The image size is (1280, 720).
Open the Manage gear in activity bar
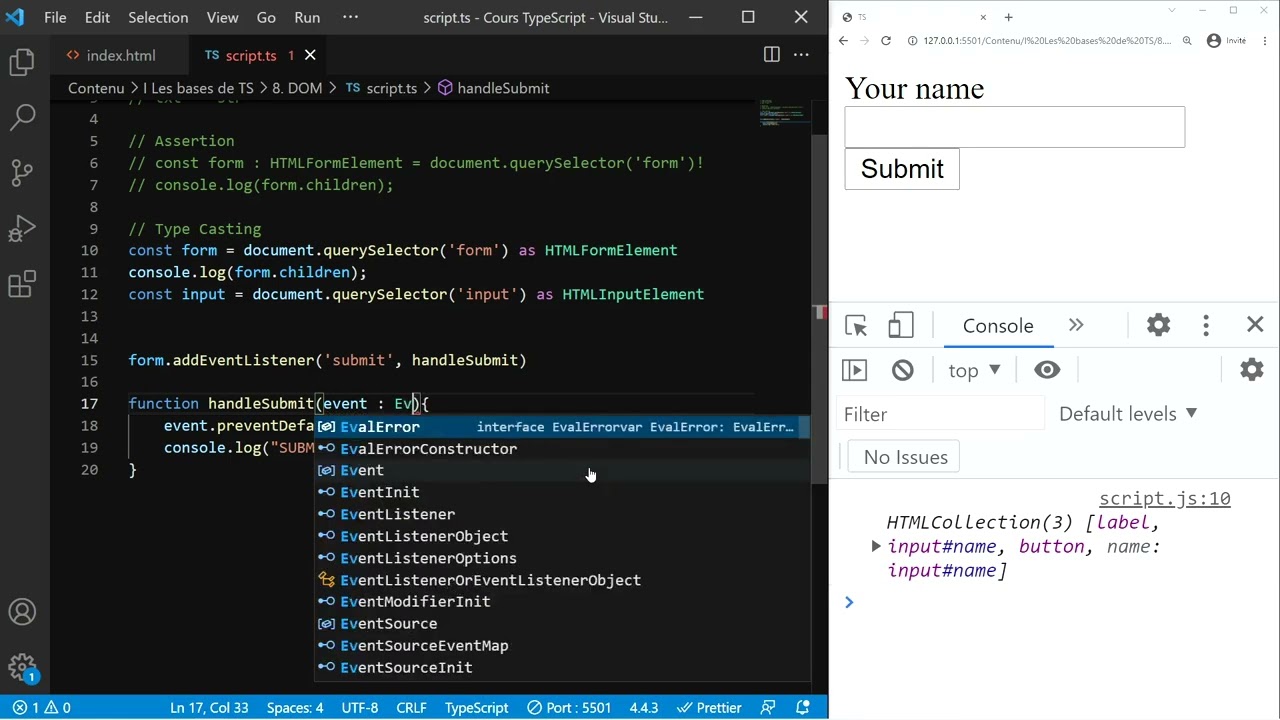22,667
